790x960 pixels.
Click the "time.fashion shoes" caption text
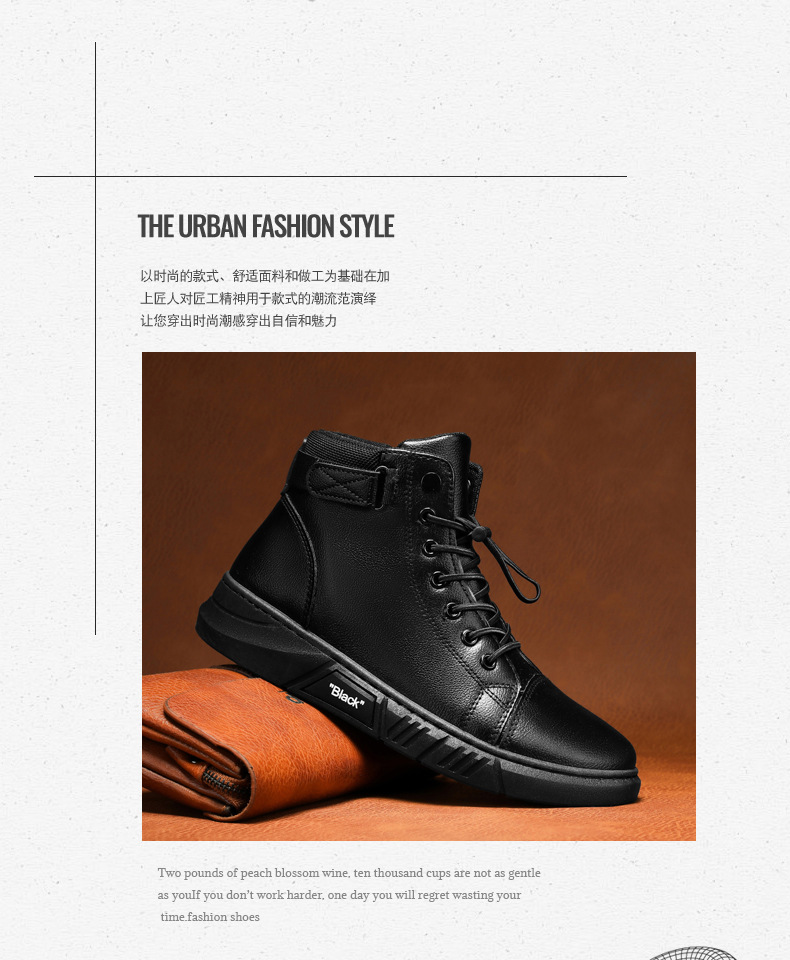pyautogui.click(x=210, y=917)
